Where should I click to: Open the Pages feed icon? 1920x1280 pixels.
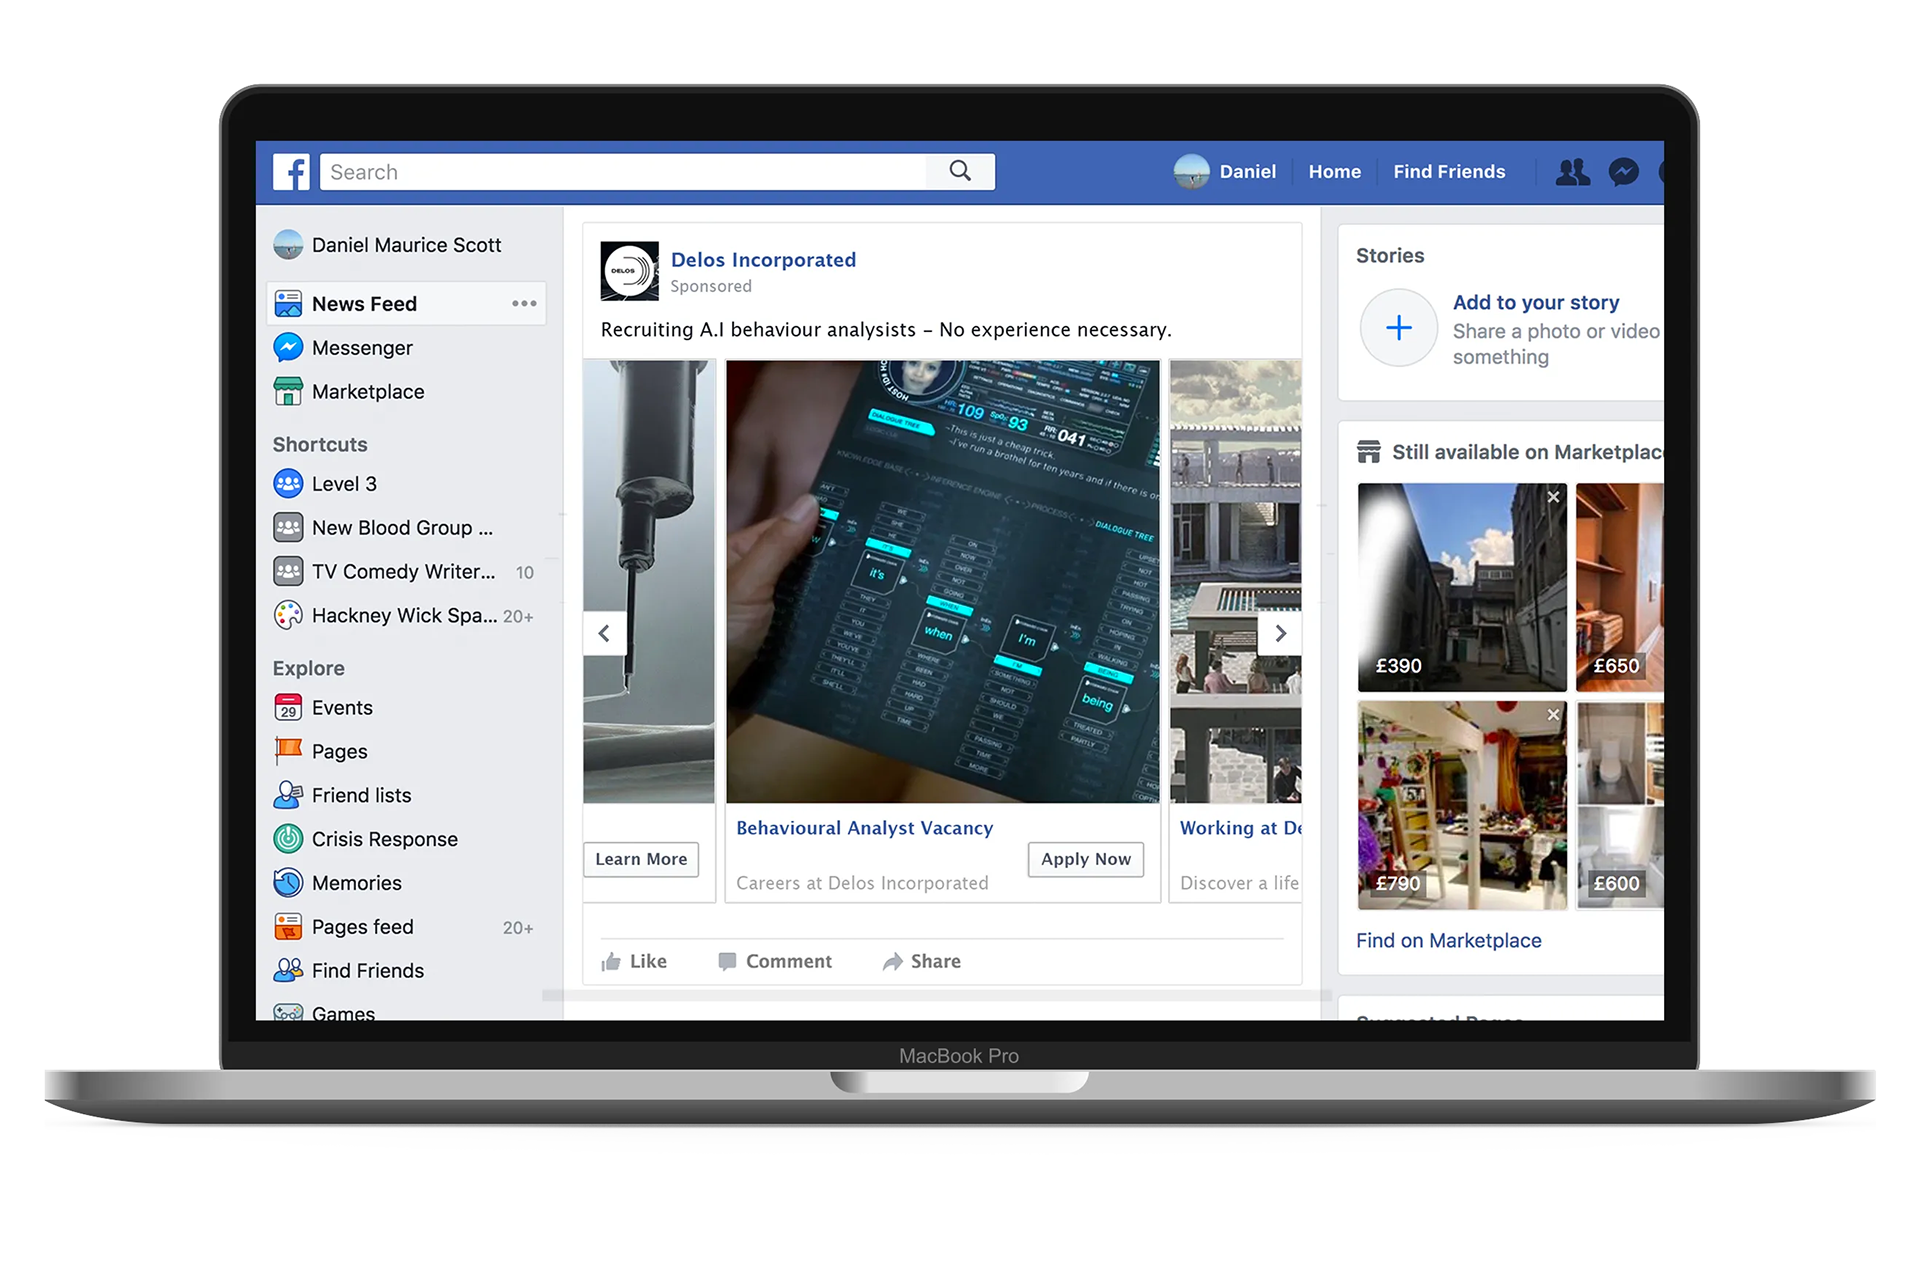[288, 927]
